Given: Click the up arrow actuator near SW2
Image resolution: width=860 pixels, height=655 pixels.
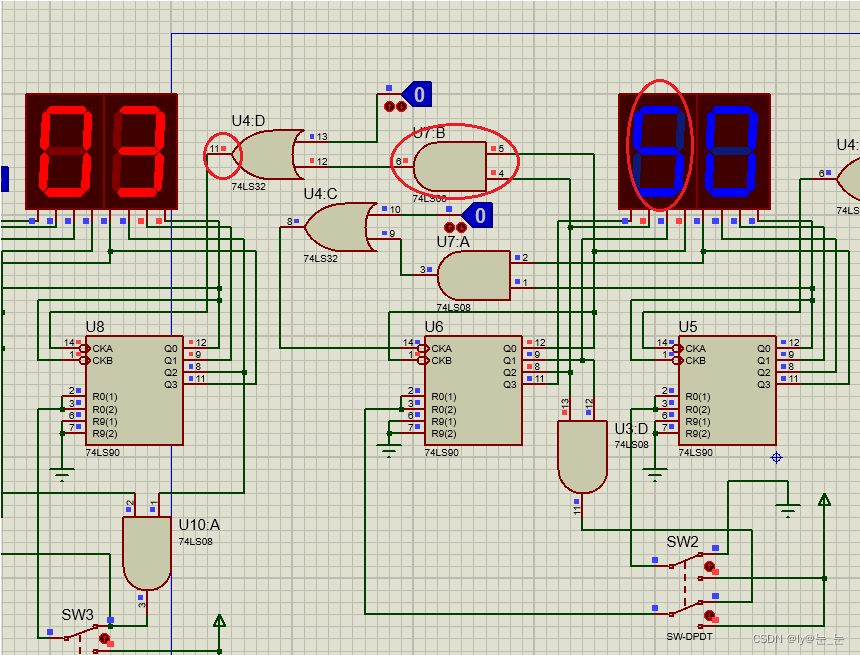Looking at the screenshot, I should (709, 566).
